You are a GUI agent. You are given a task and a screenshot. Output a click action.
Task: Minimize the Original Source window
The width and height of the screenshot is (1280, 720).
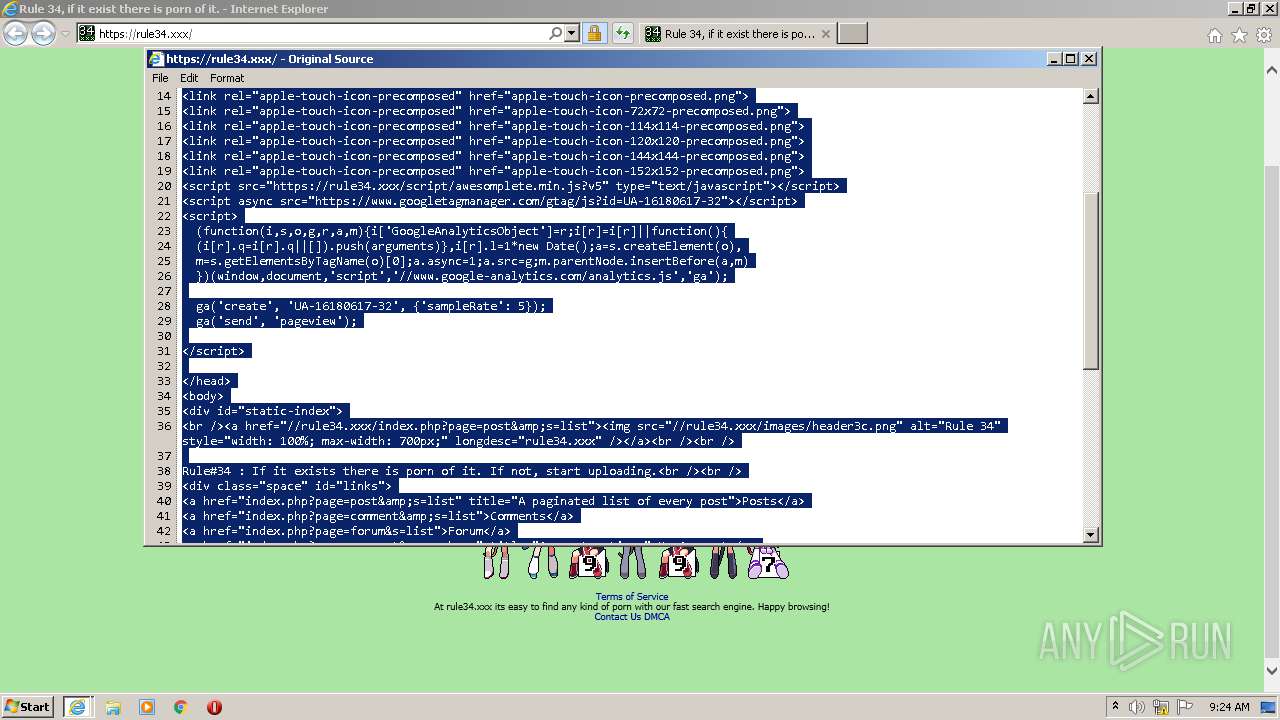click(1054, 59)
